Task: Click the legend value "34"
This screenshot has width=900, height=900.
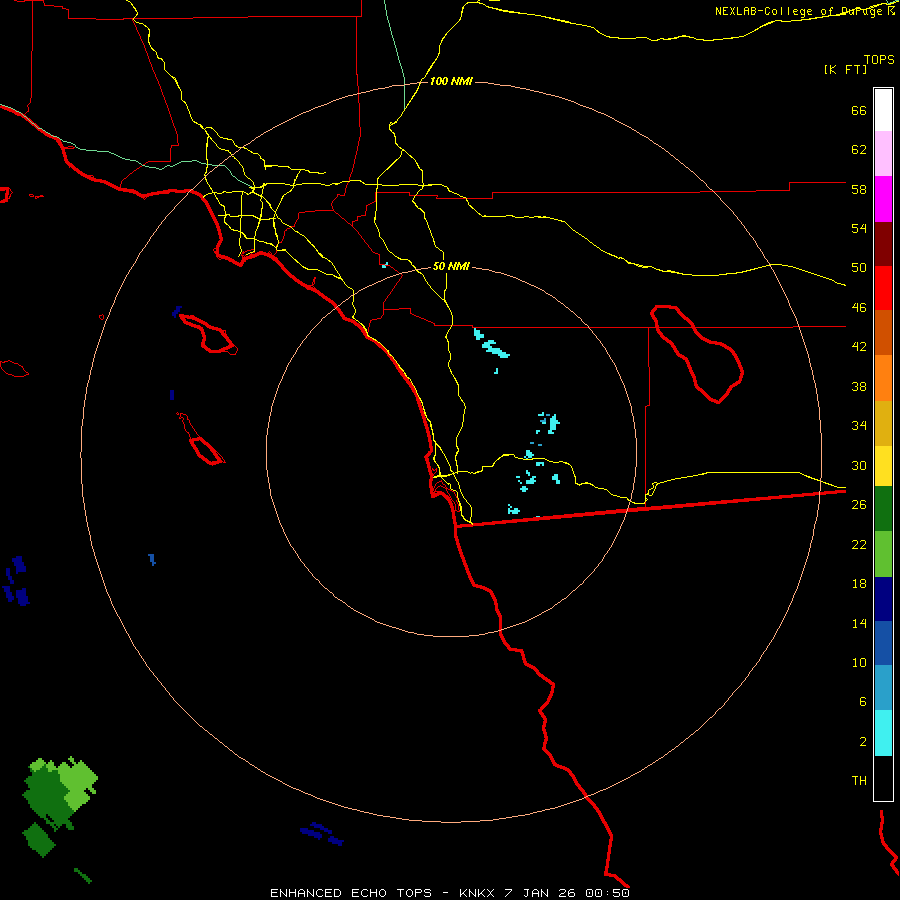Action: coord(859,425)
